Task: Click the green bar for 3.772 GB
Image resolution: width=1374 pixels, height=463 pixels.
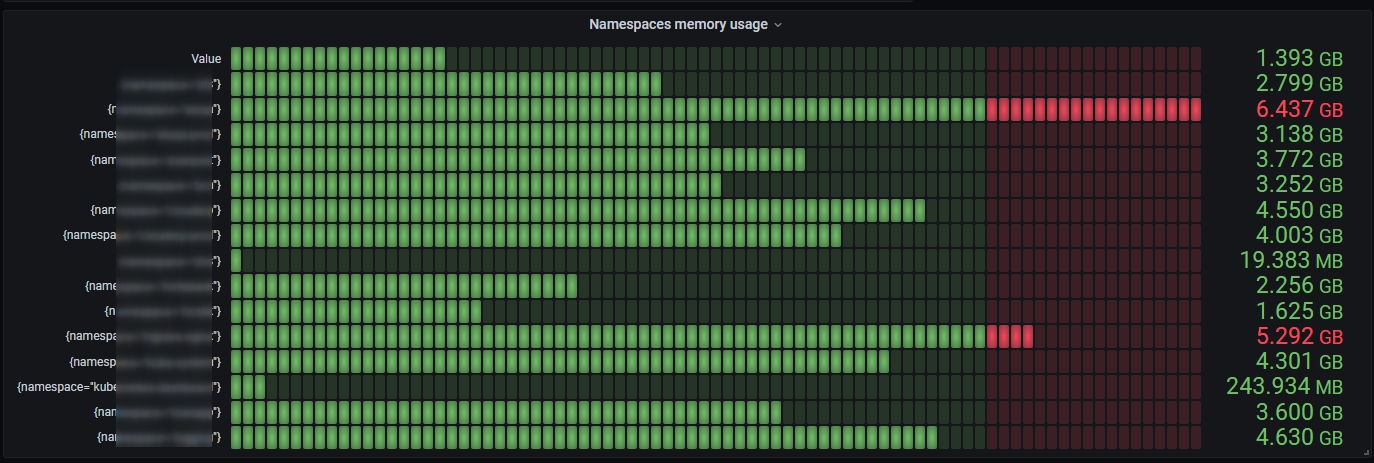Action: click(x=517, y=160)
